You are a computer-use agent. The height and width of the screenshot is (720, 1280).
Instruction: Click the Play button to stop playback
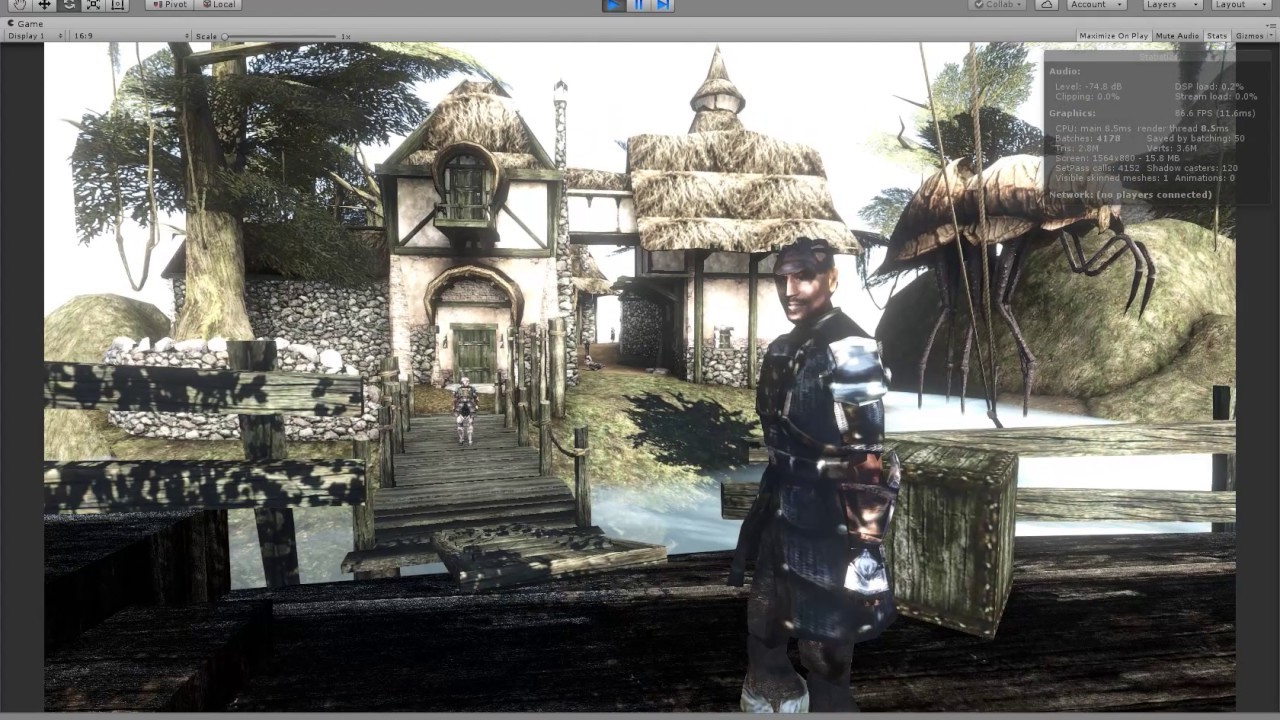613,6
